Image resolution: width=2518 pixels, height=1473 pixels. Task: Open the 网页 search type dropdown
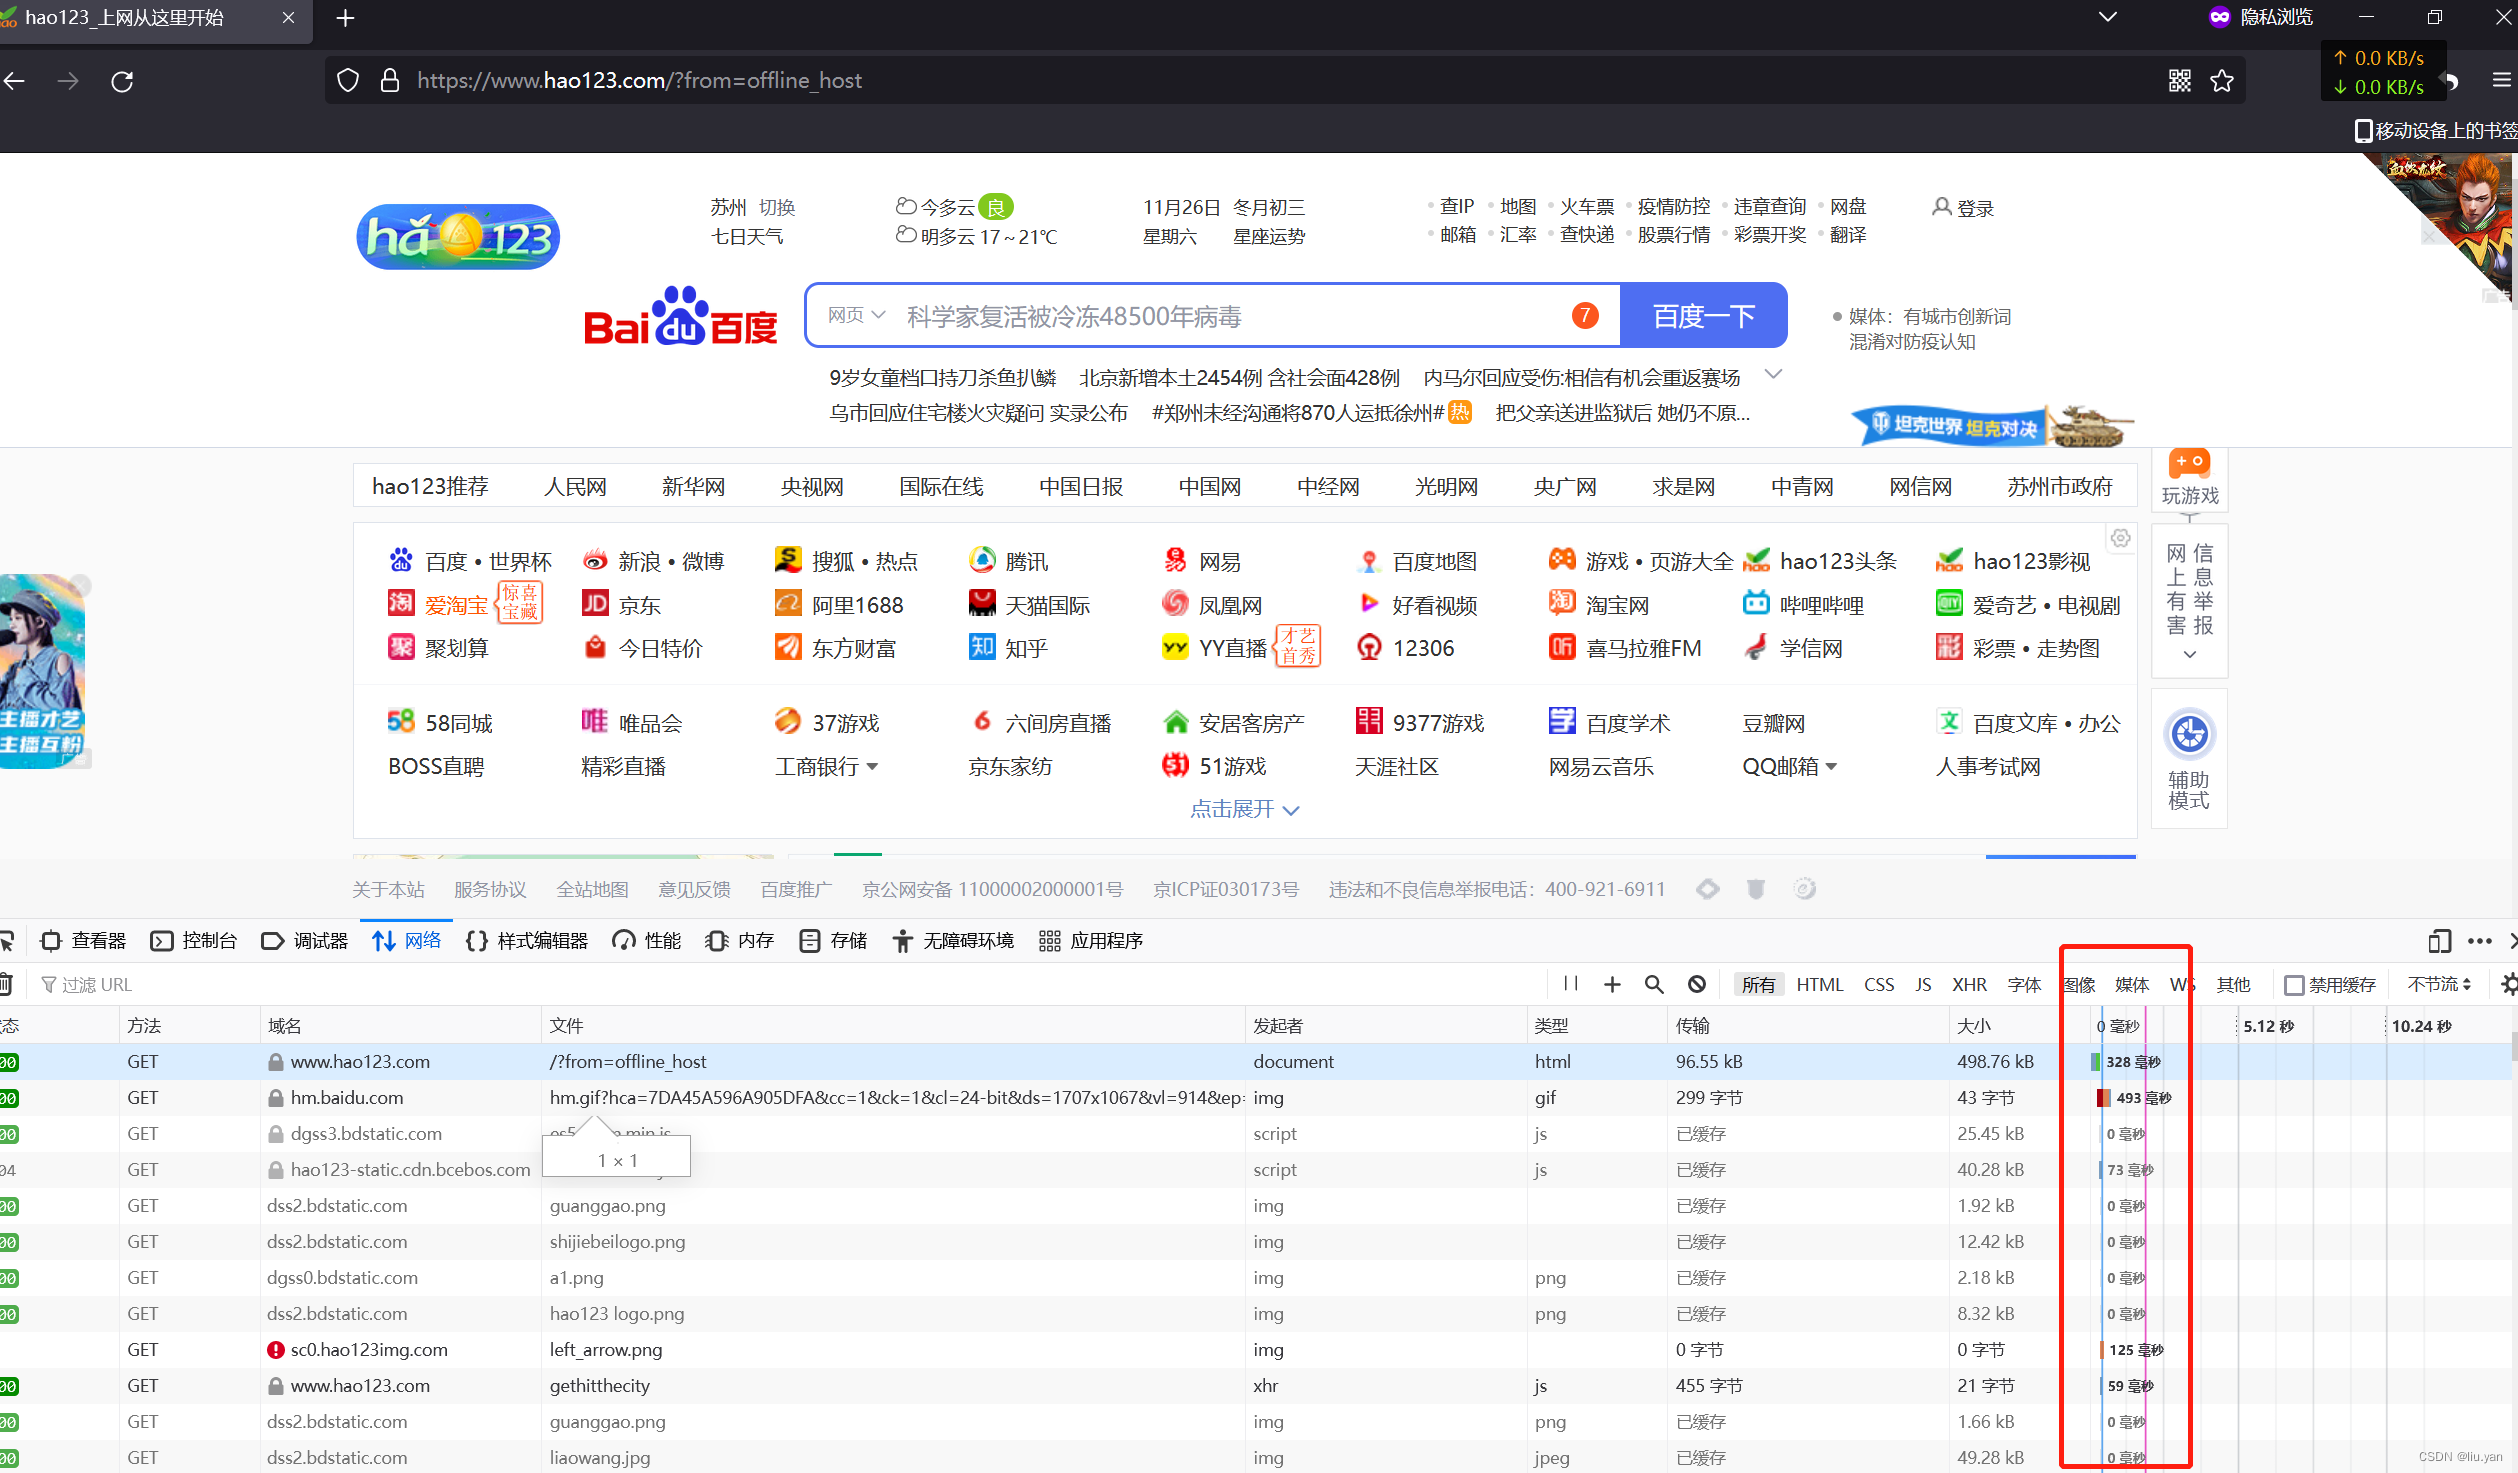(x=856, y=316)
